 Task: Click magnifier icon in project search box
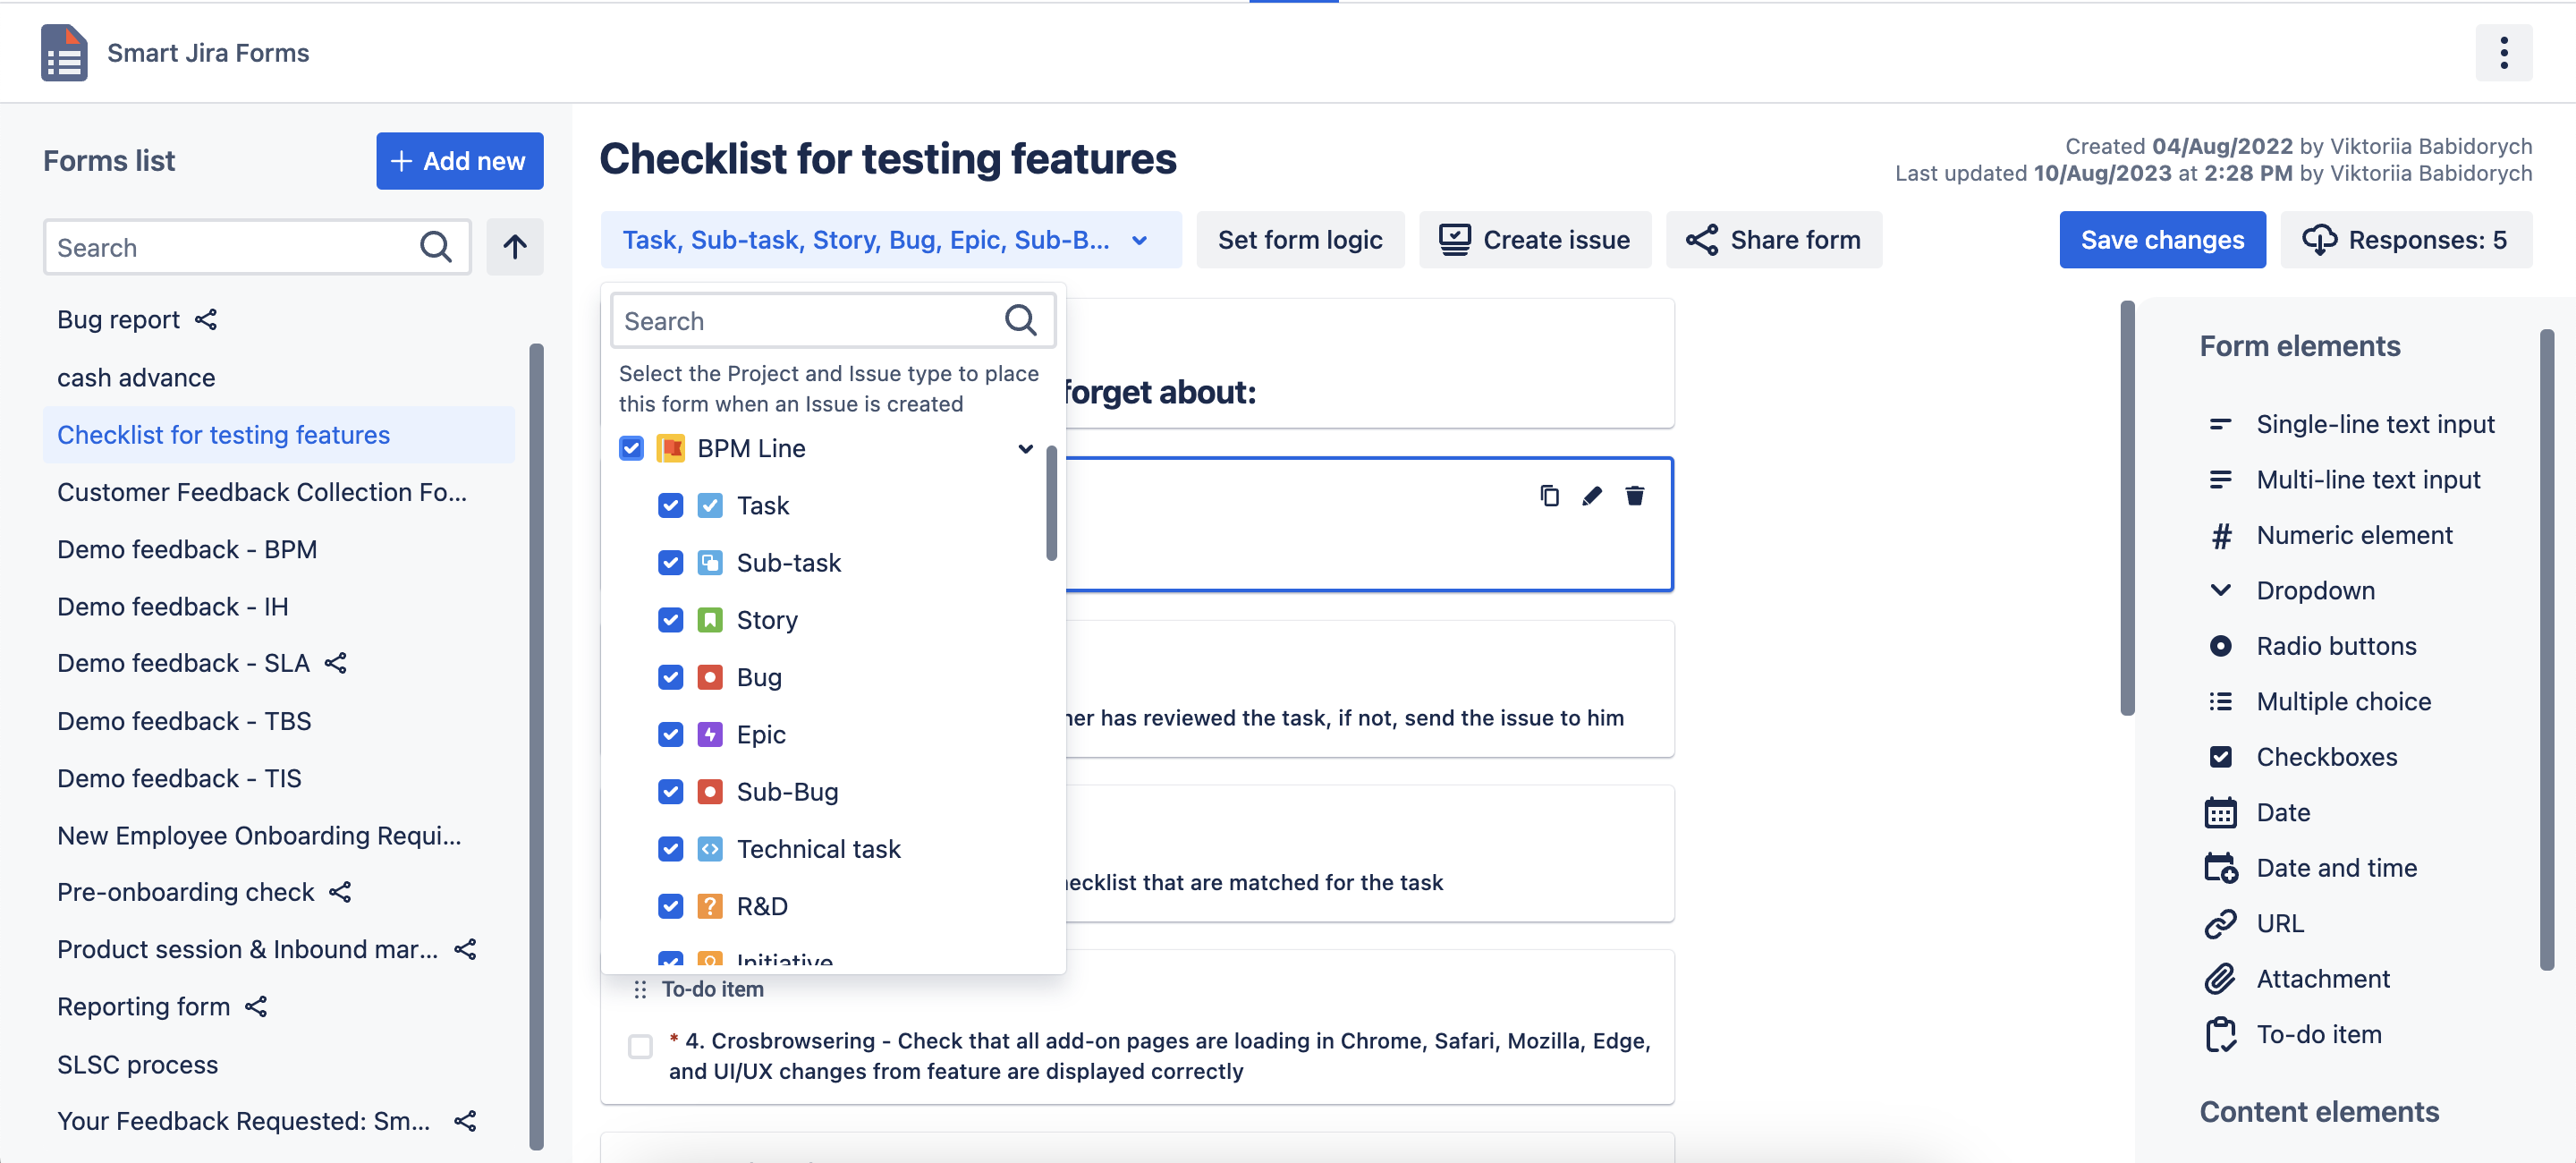coord(1020,321)
